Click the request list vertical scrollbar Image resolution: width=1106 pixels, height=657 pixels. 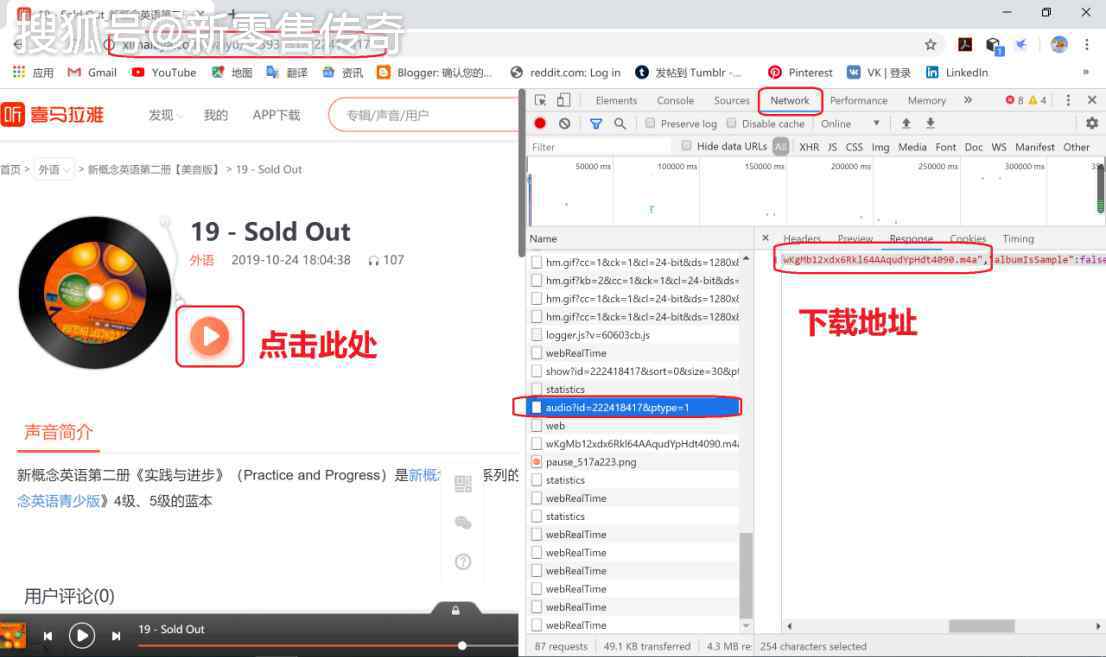[x=746, y=575]
